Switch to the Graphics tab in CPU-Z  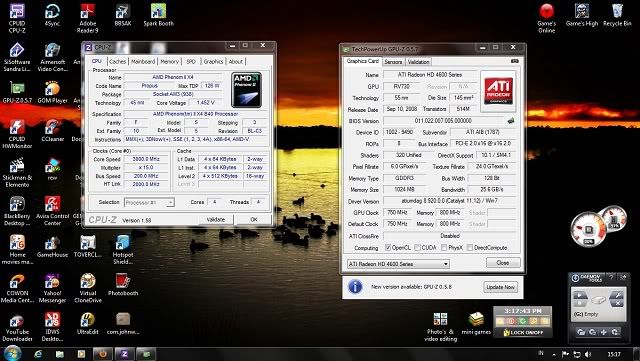213,61
